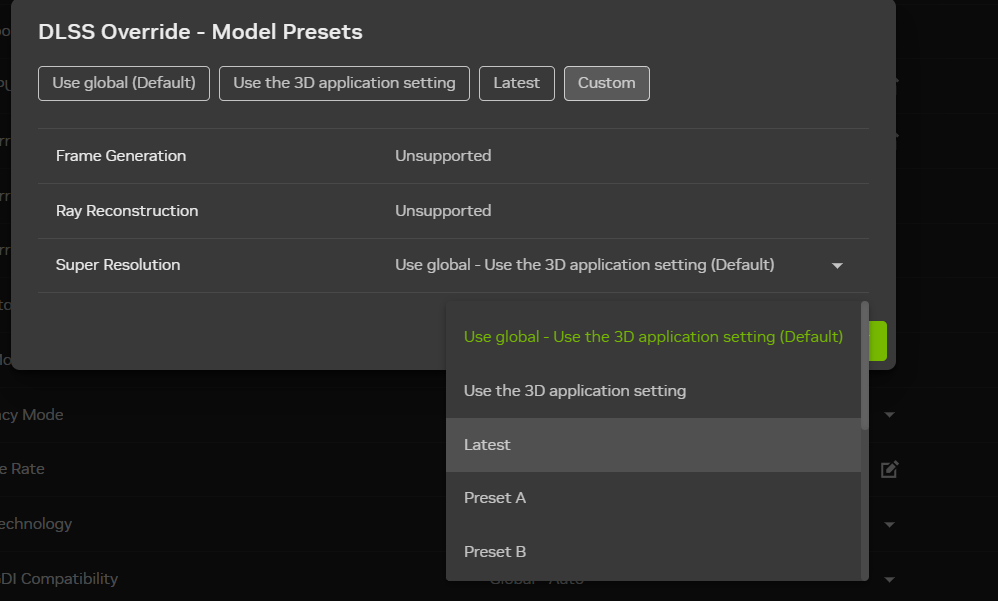Open the dropdown arrow on the Compatibility row
998x601 pixels.
889,579
